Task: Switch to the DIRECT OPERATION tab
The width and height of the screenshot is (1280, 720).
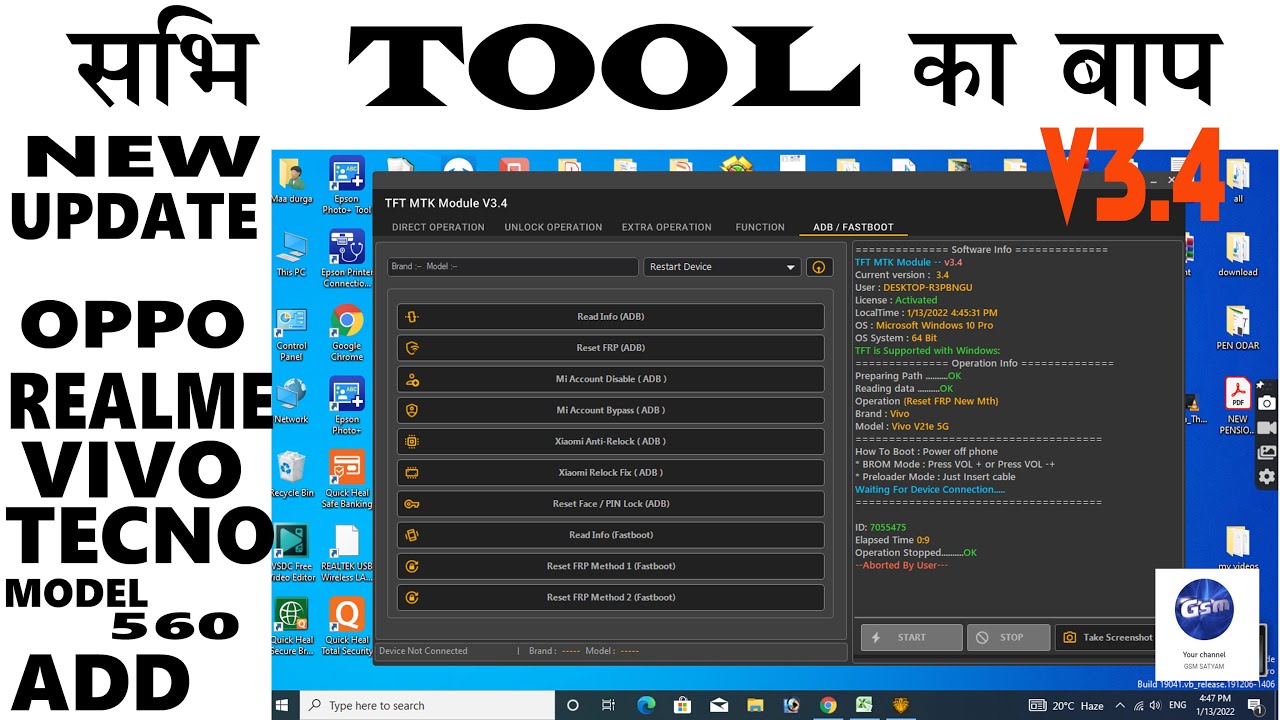Action: point(438,227)
